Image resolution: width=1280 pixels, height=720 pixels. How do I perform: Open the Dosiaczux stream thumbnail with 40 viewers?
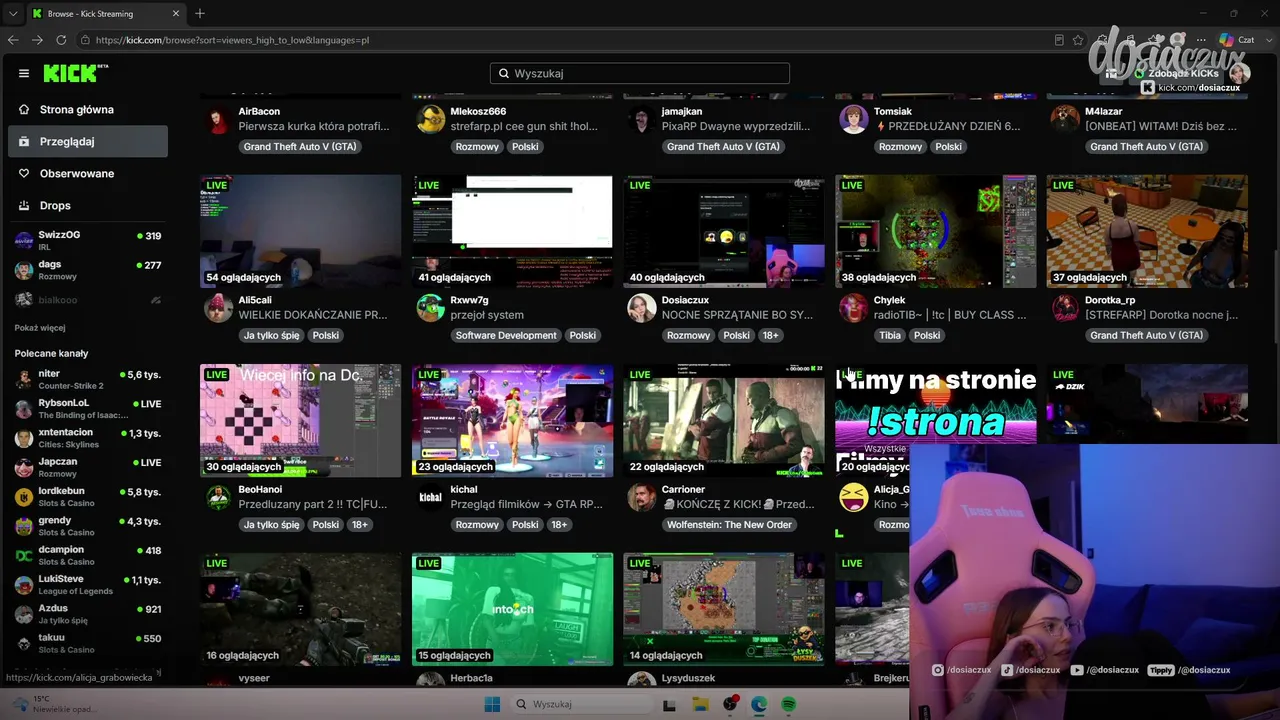724,232
